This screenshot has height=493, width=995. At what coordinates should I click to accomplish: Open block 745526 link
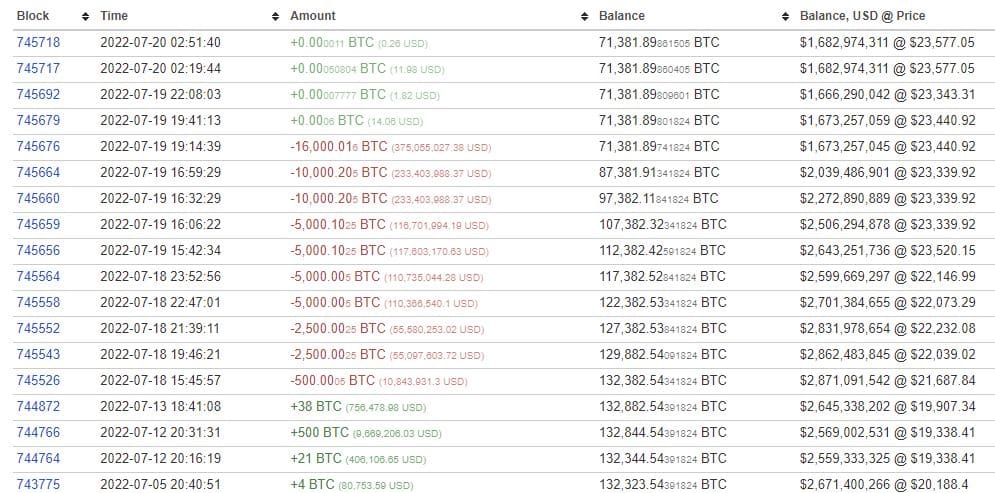pos(38,381)
